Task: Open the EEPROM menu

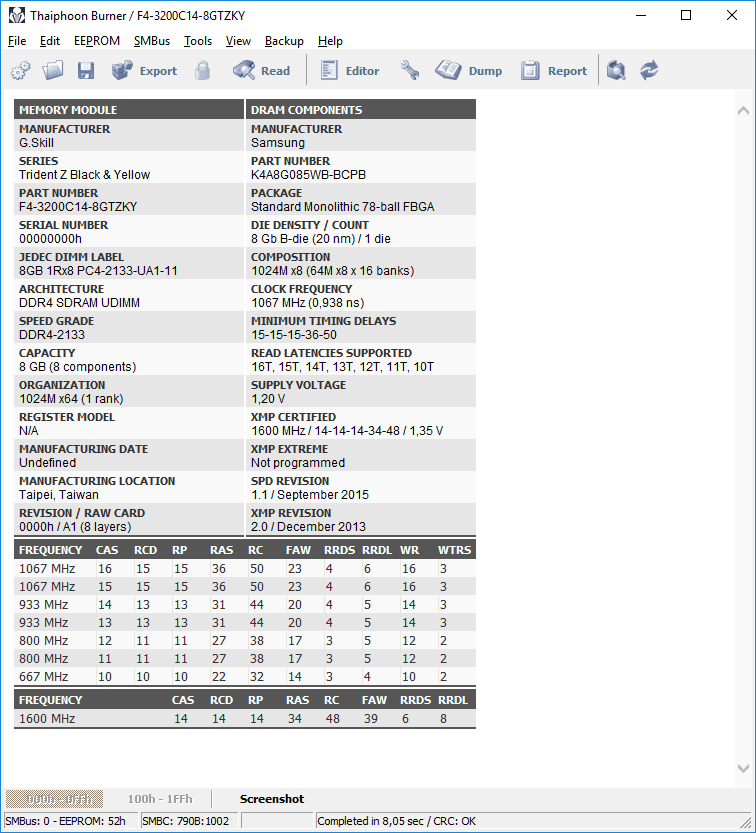Action: (x=97, y=41)
